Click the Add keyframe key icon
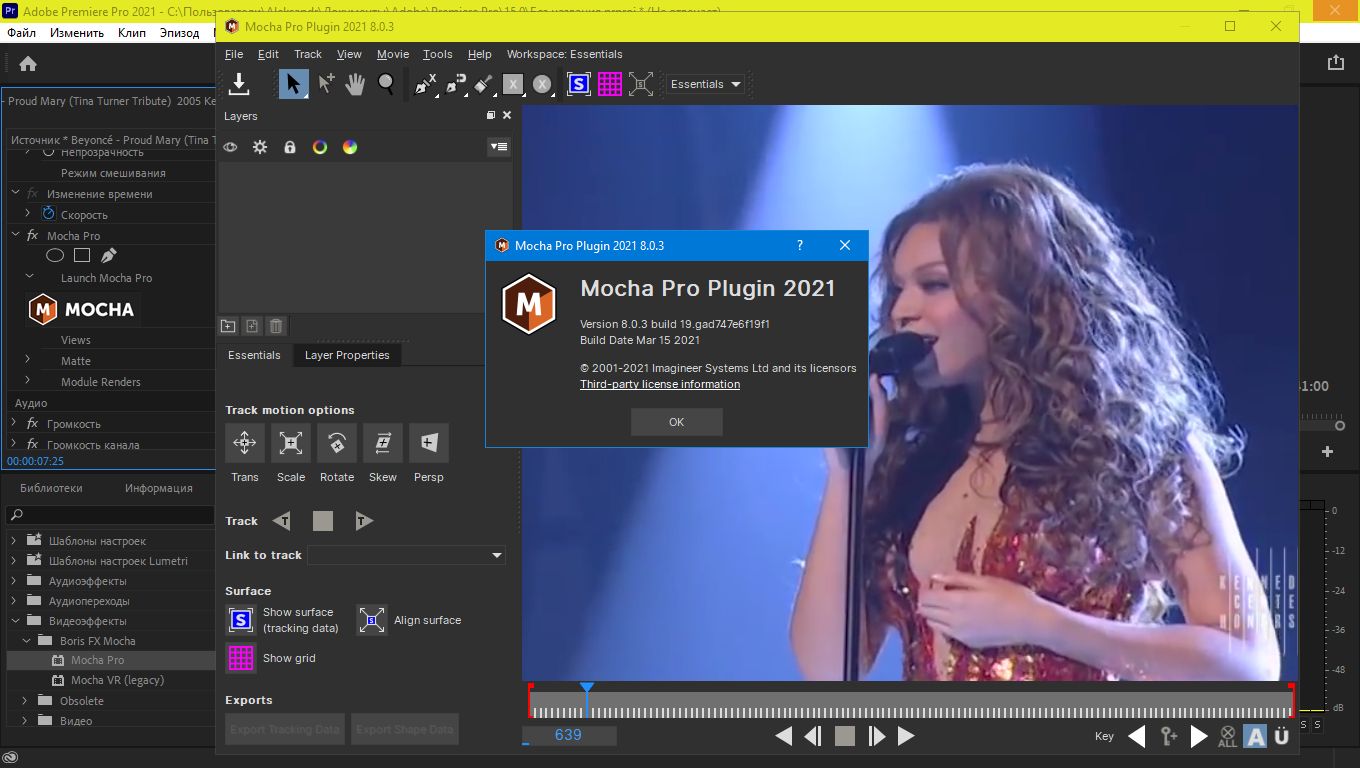The width and height of the screenshot is (1360, 768). tap(1168, 737)
